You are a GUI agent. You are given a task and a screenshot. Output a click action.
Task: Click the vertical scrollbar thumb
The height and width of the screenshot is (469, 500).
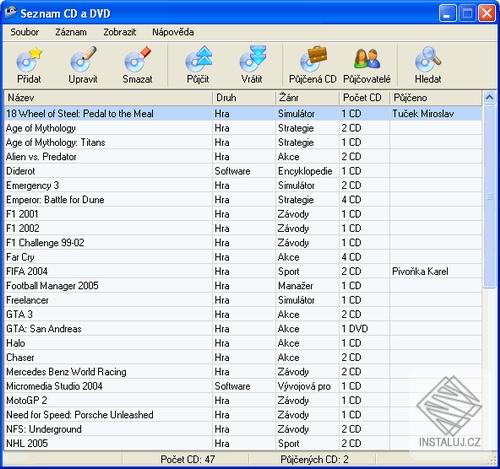489,197
